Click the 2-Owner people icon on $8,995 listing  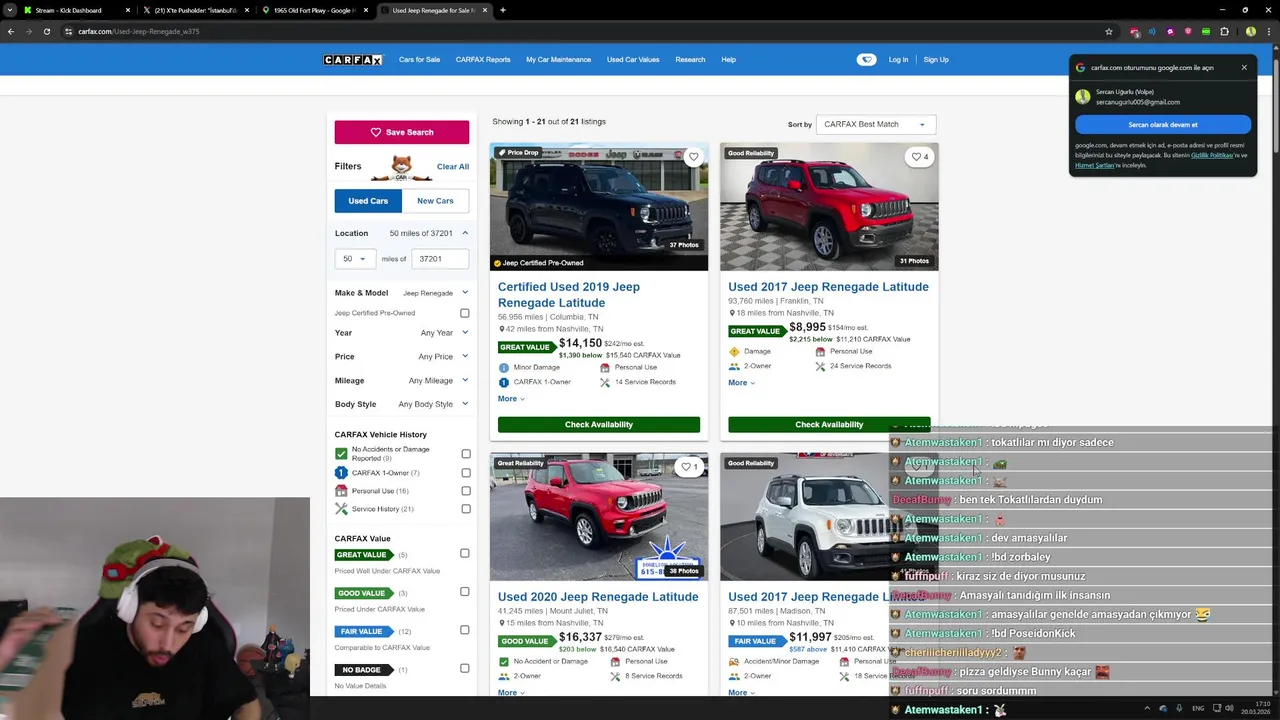pos(734,366)
